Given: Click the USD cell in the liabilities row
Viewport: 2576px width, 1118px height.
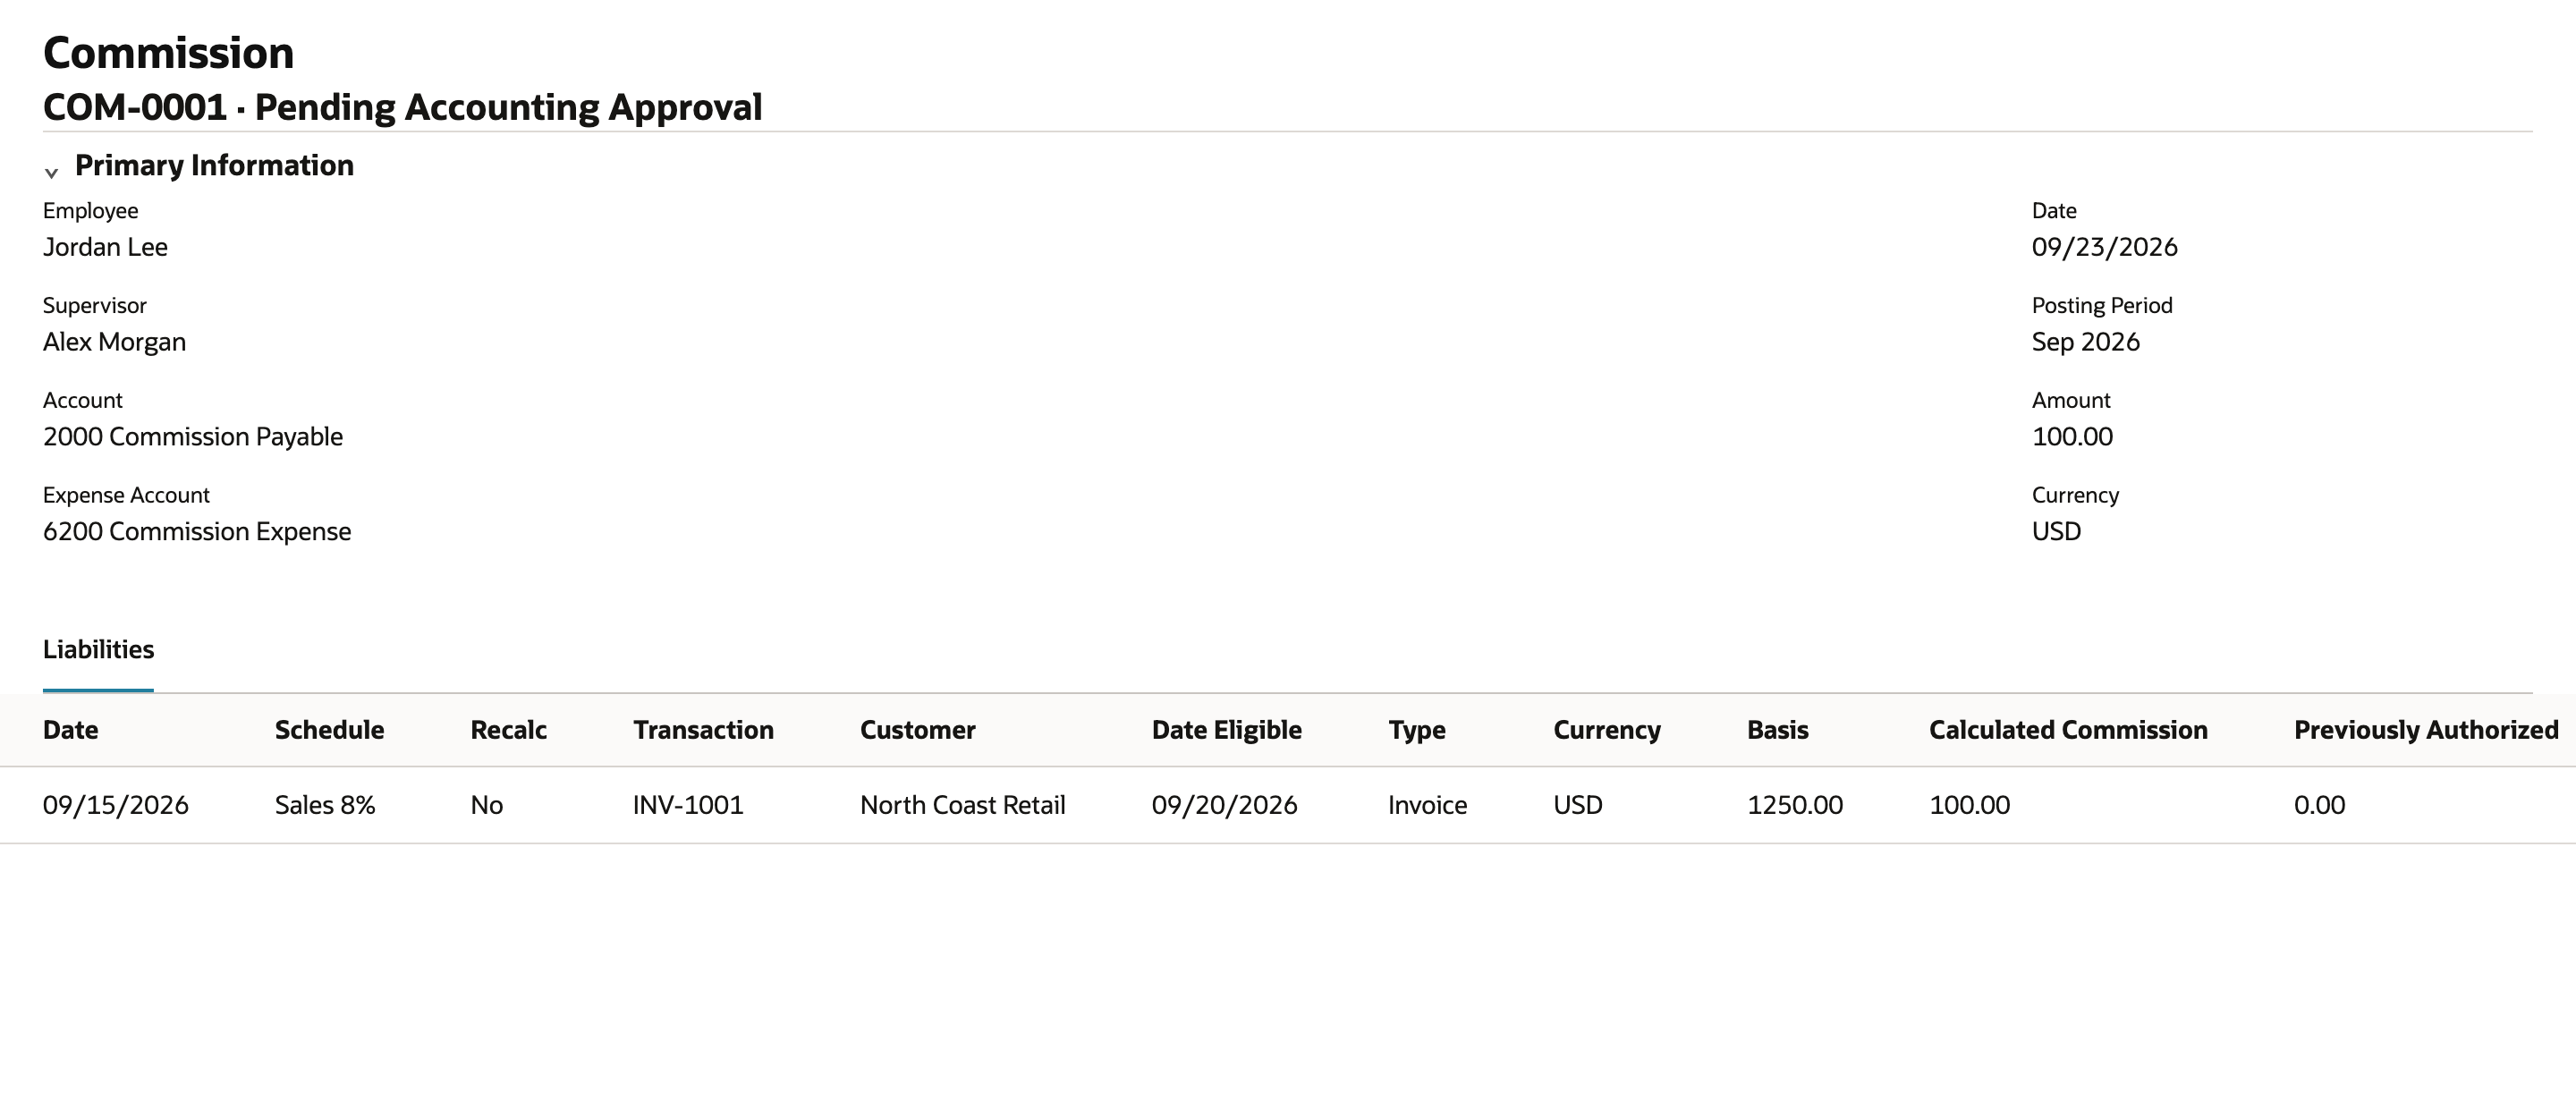Looking at the screenshot, I should tap(1577, 805).
